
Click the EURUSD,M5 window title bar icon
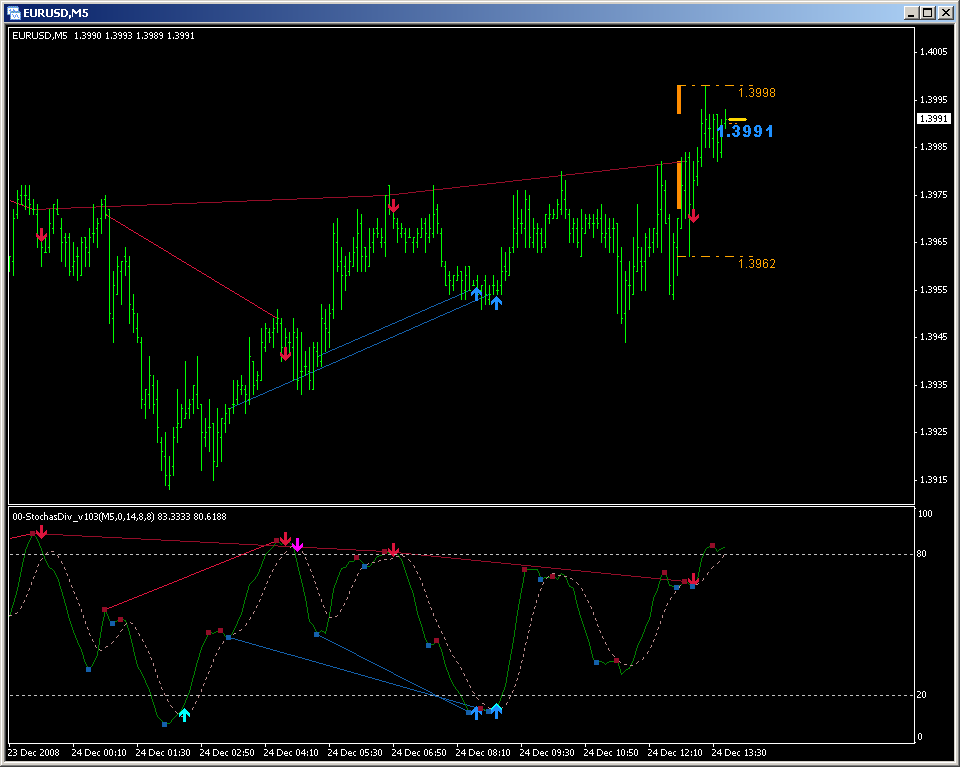pyautogui.click(x=13, y=12)
